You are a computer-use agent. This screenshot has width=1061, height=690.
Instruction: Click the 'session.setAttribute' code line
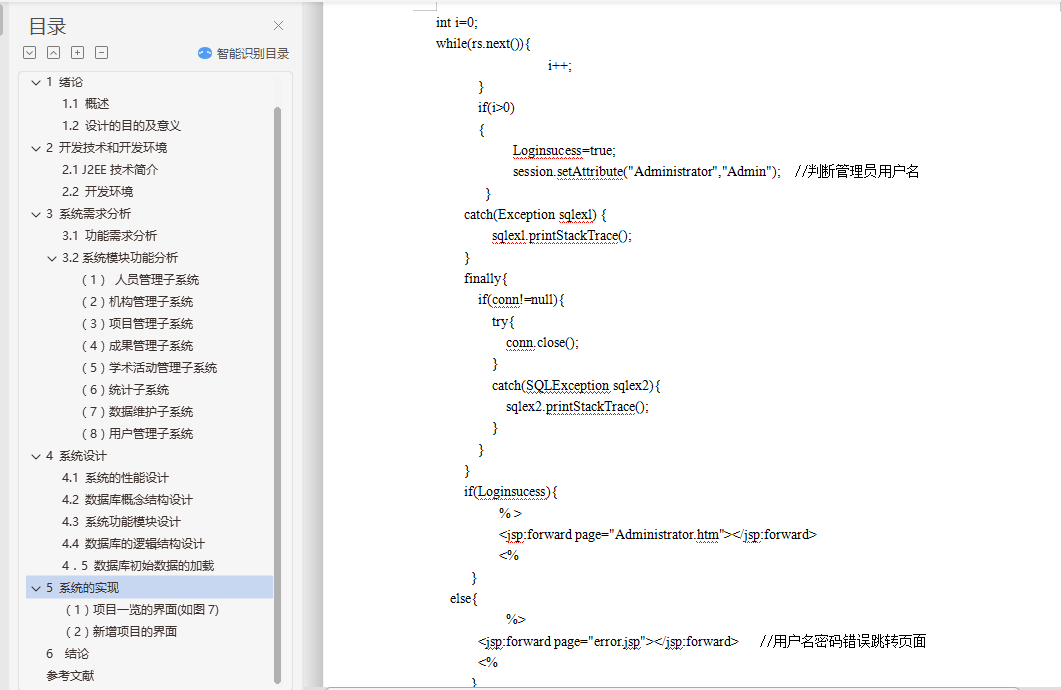[x=646, y=171]
